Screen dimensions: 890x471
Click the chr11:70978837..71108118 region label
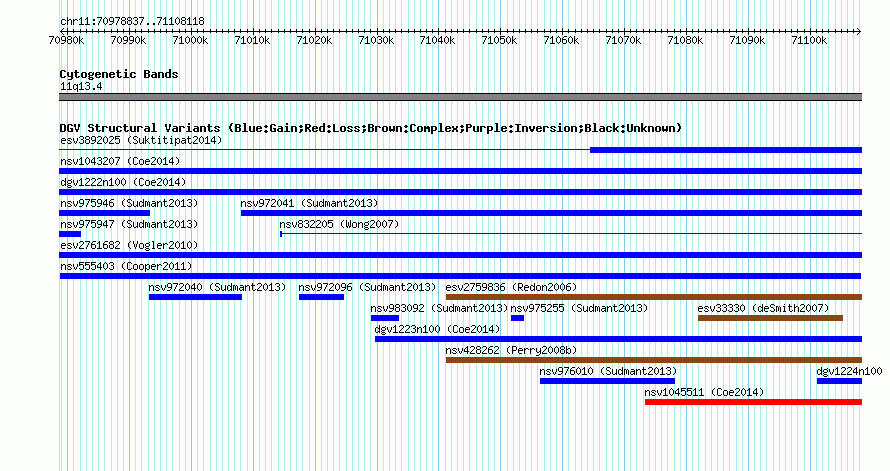tap(132, 22)
